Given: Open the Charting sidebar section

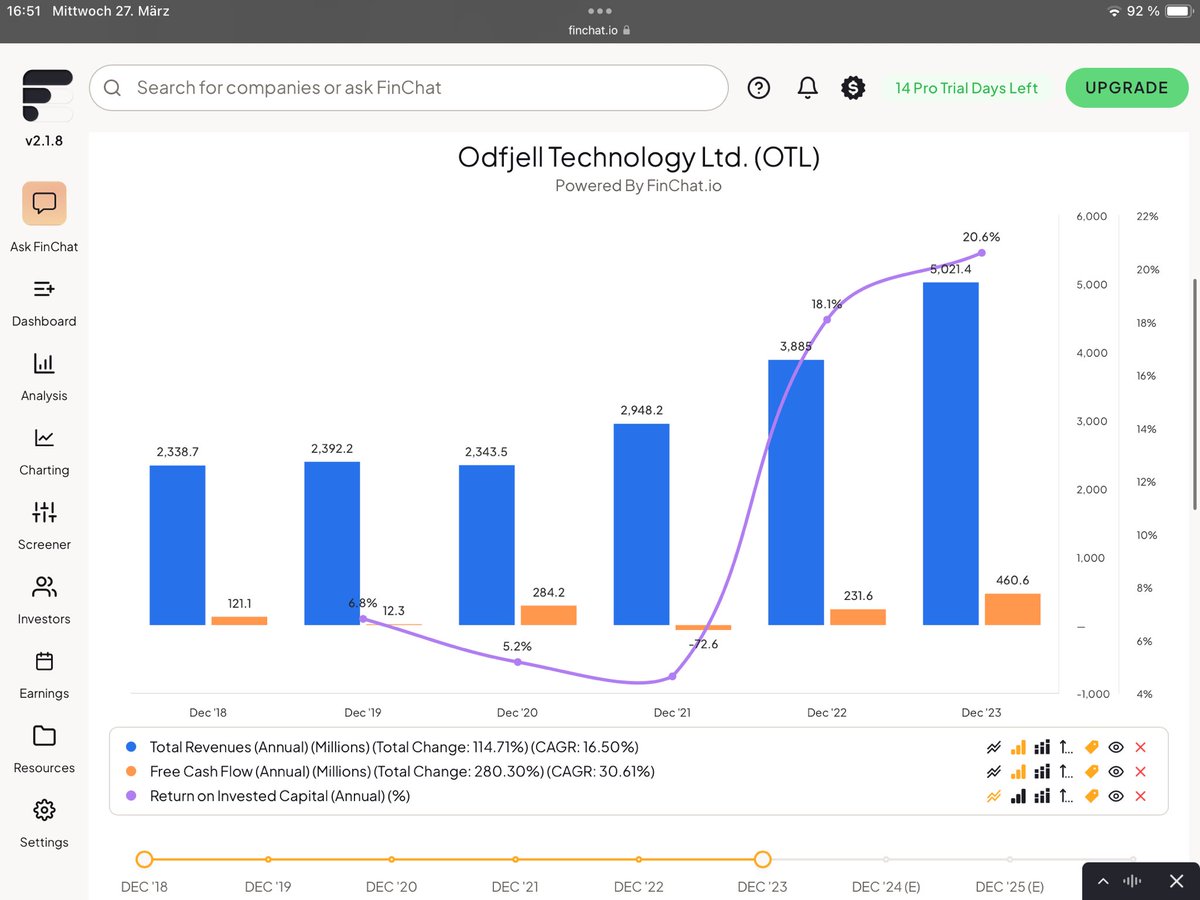Looking at the screenshot, I should (x=44, y=451).
